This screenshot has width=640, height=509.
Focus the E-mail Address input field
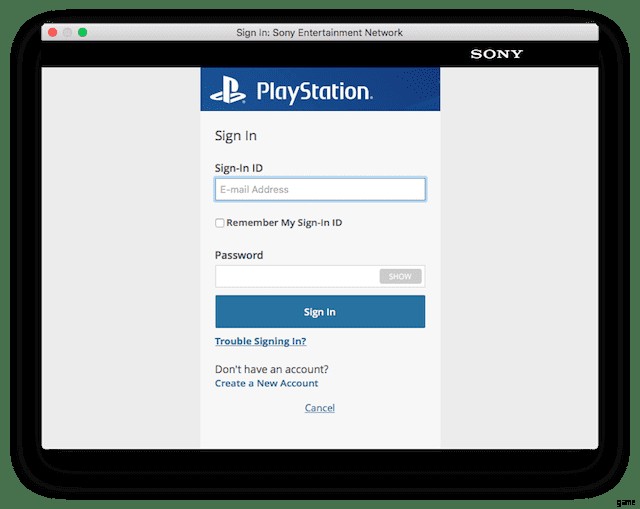319,189
